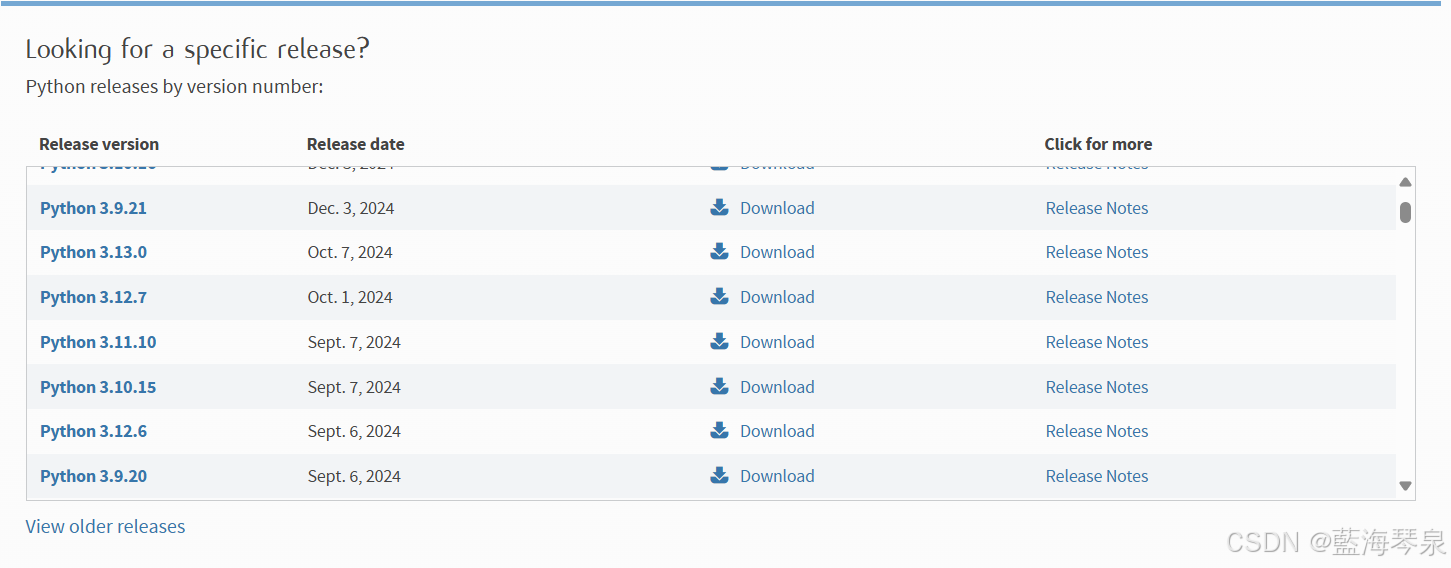Click the Release date column header

(356, 144)
